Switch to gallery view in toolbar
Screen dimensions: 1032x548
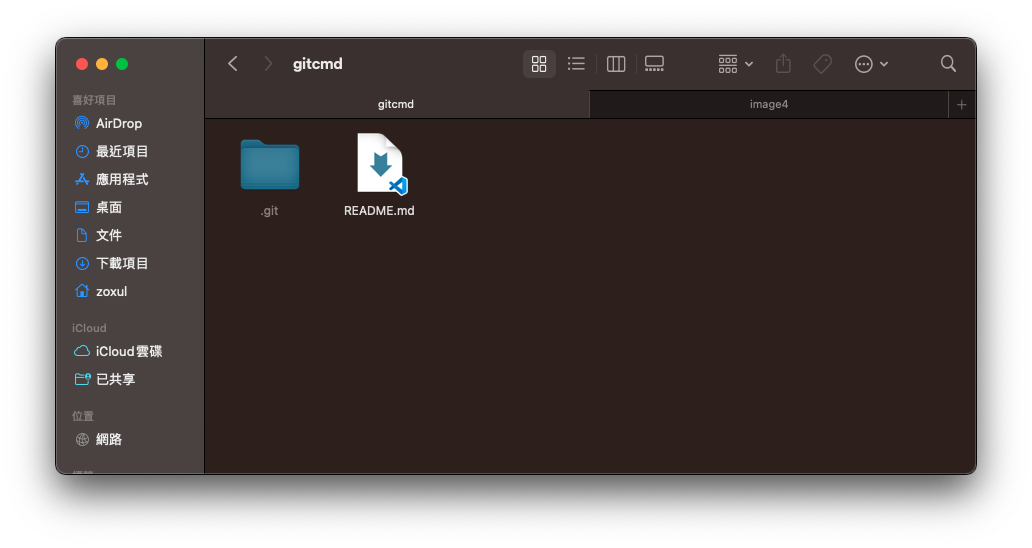pyautogui.click(x=654, y=64)
